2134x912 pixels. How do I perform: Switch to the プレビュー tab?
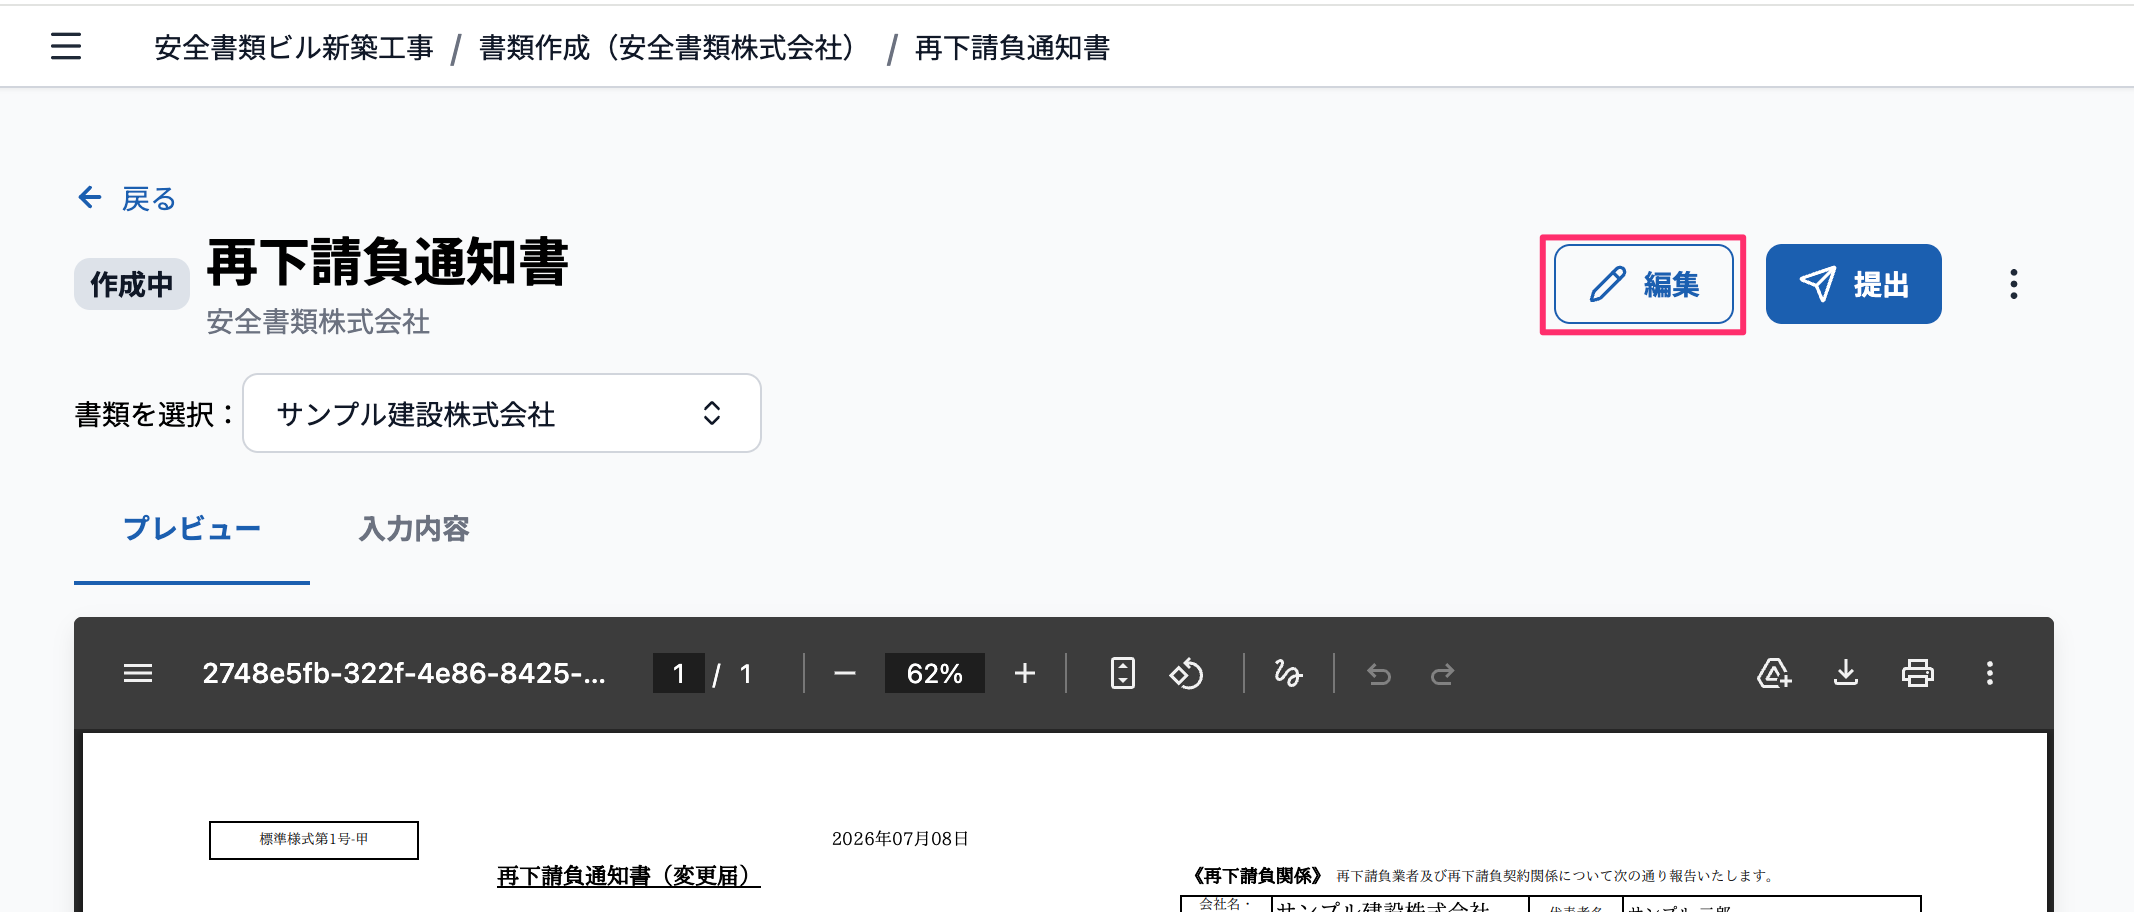pos(192,529)
